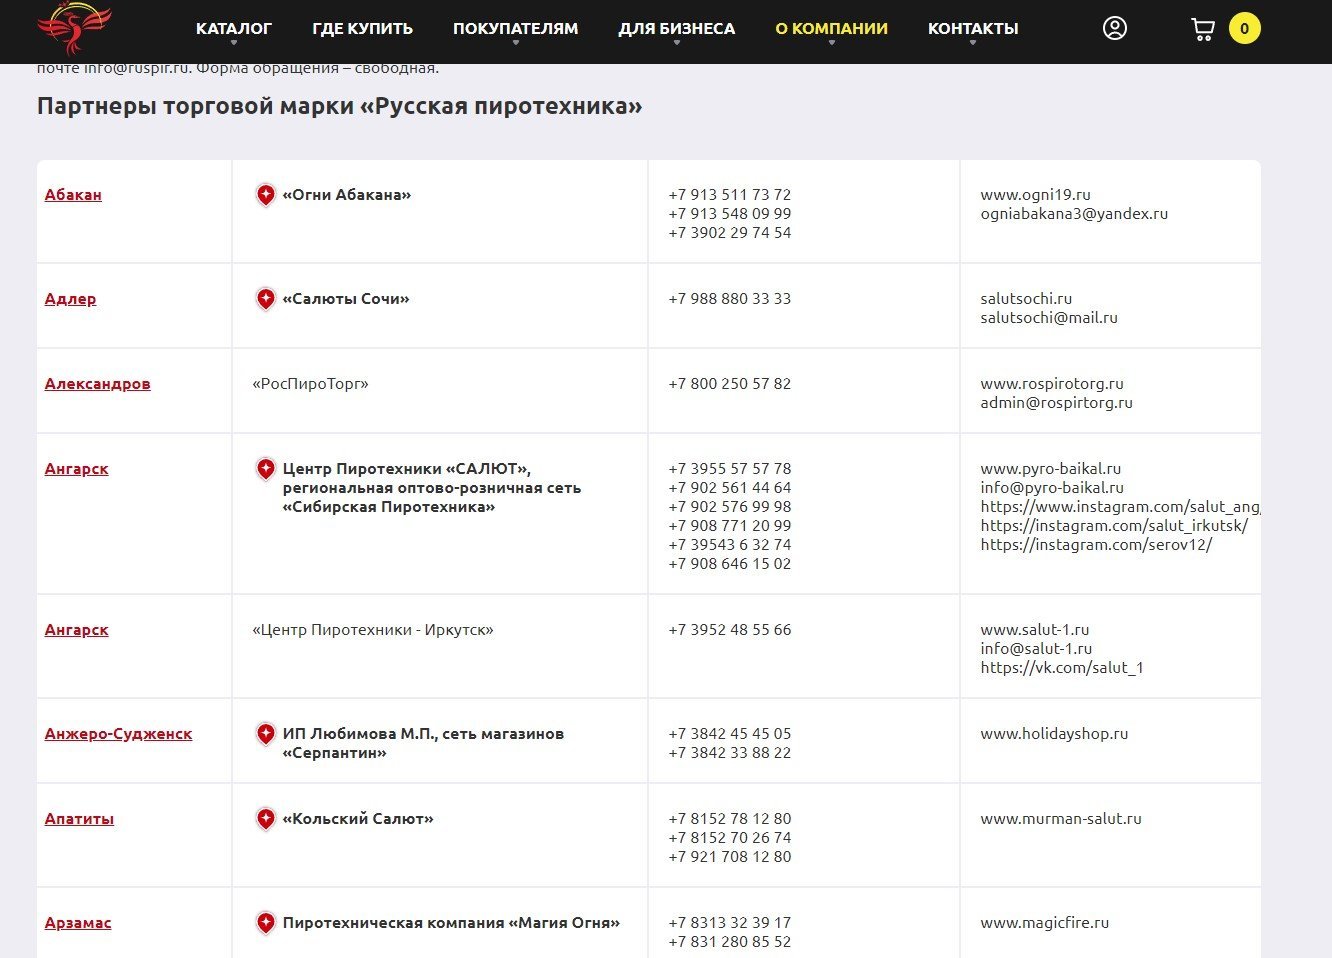Expand the ПОКУПАТЕЛЯМ dropdown menu
Viewport: 1332px width, 958px height.
click(x=515, y=29)
